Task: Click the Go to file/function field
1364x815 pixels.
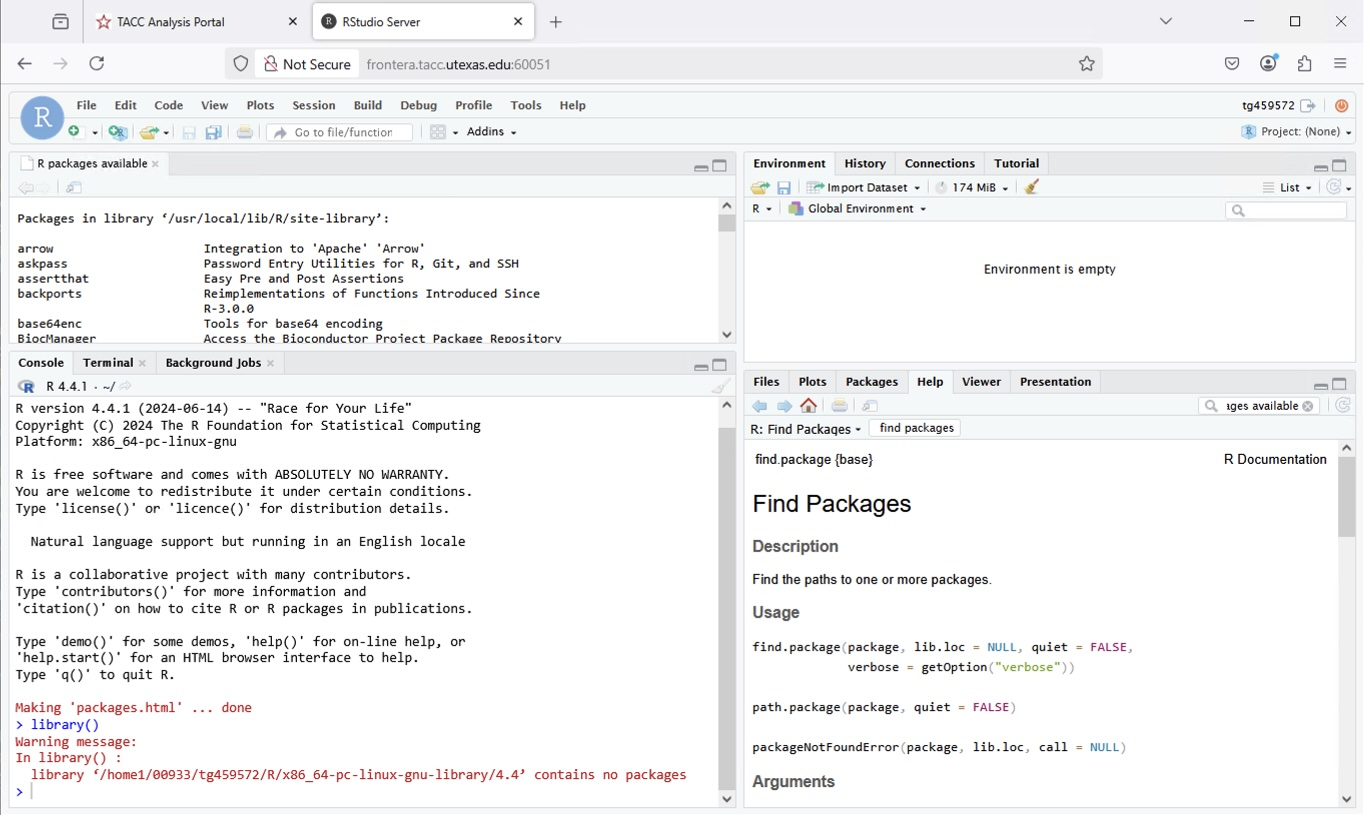Action: pyautogui.click(x=342, y=132)
